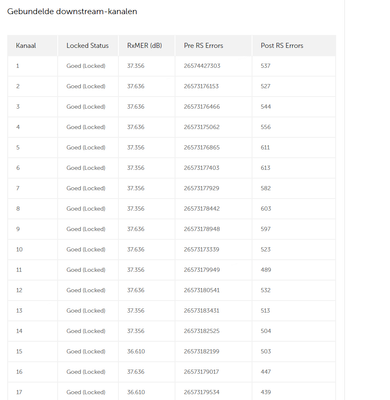Click 'Goed (Locked)' in Kanaal 9 row
This screenshot has height=400, width=390.
pyautogui.click(x=86, y=229)
